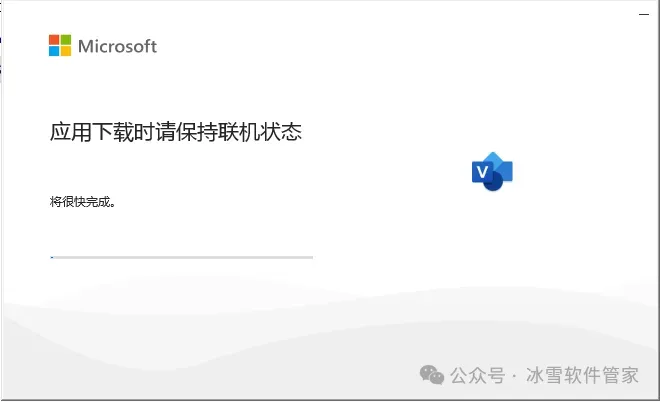660x402 pixels.
Task: Click the WeChat icon in the watermark
Action: (432, 375)
